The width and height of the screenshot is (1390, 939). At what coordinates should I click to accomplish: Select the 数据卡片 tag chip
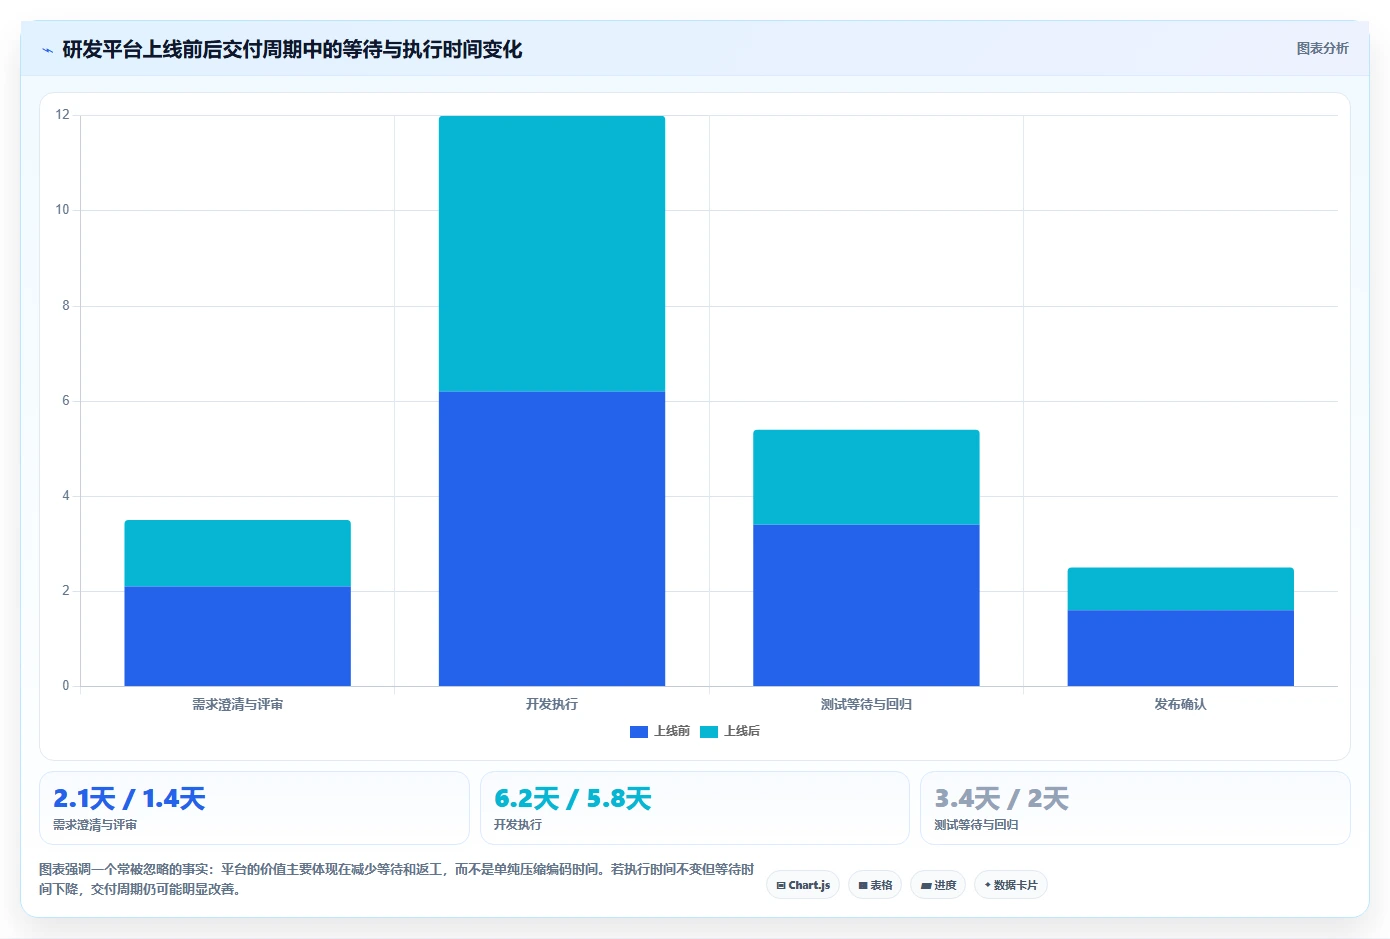(1011, 885)
